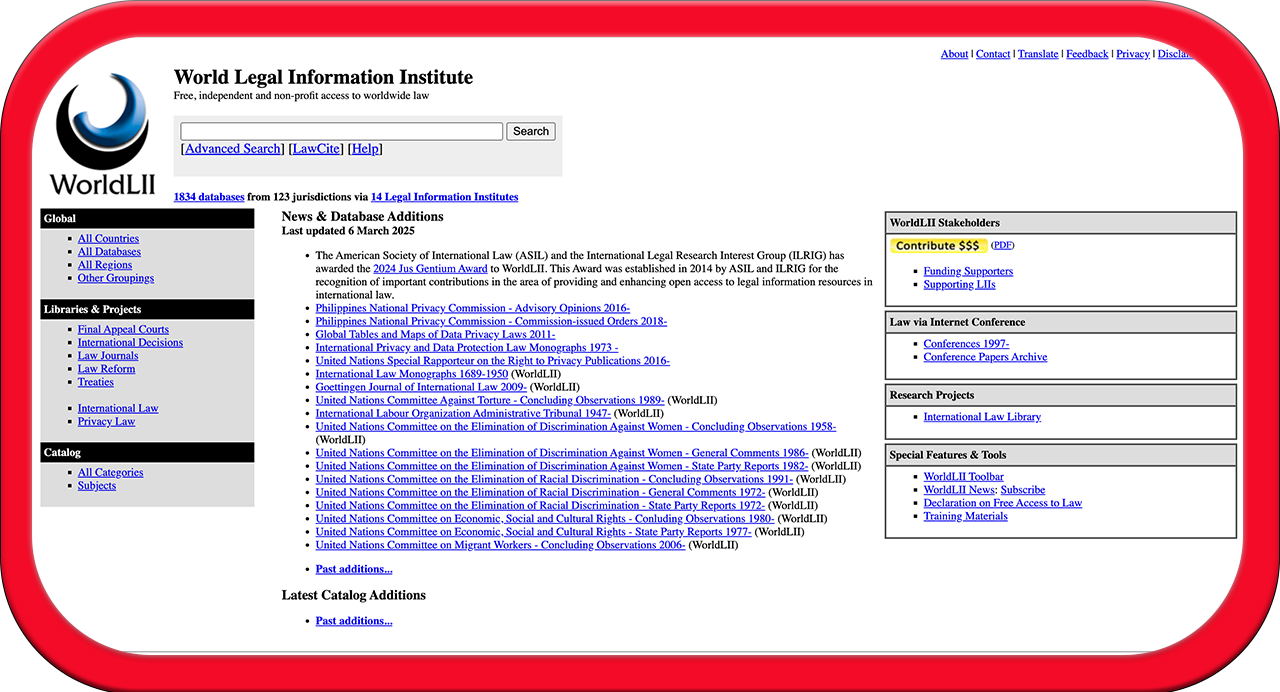Open Training Materials link

[x=966, y=516]
